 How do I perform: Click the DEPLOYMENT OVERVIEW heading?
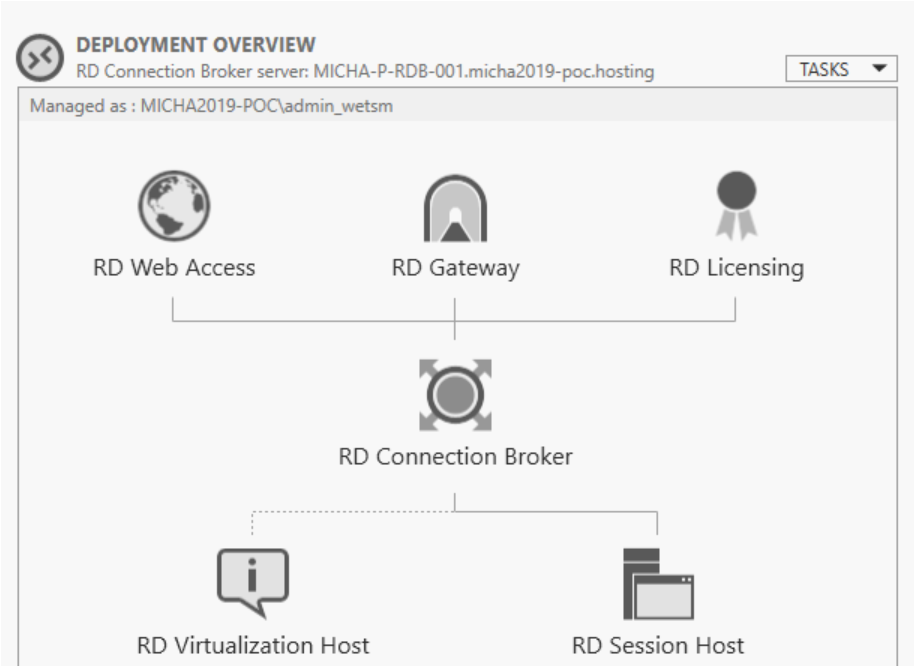[196, 45]
